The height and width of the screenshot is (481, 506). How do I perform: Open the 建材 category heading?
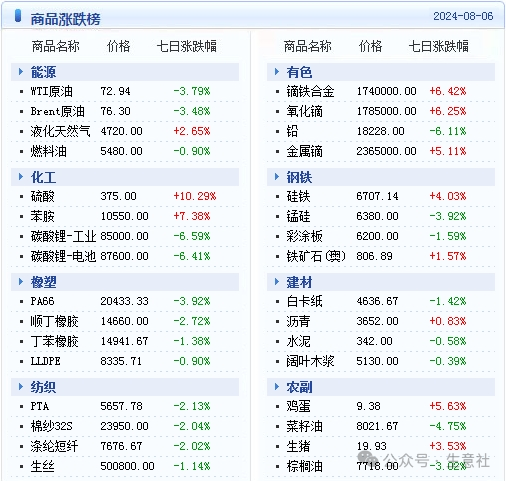(299, 282)
